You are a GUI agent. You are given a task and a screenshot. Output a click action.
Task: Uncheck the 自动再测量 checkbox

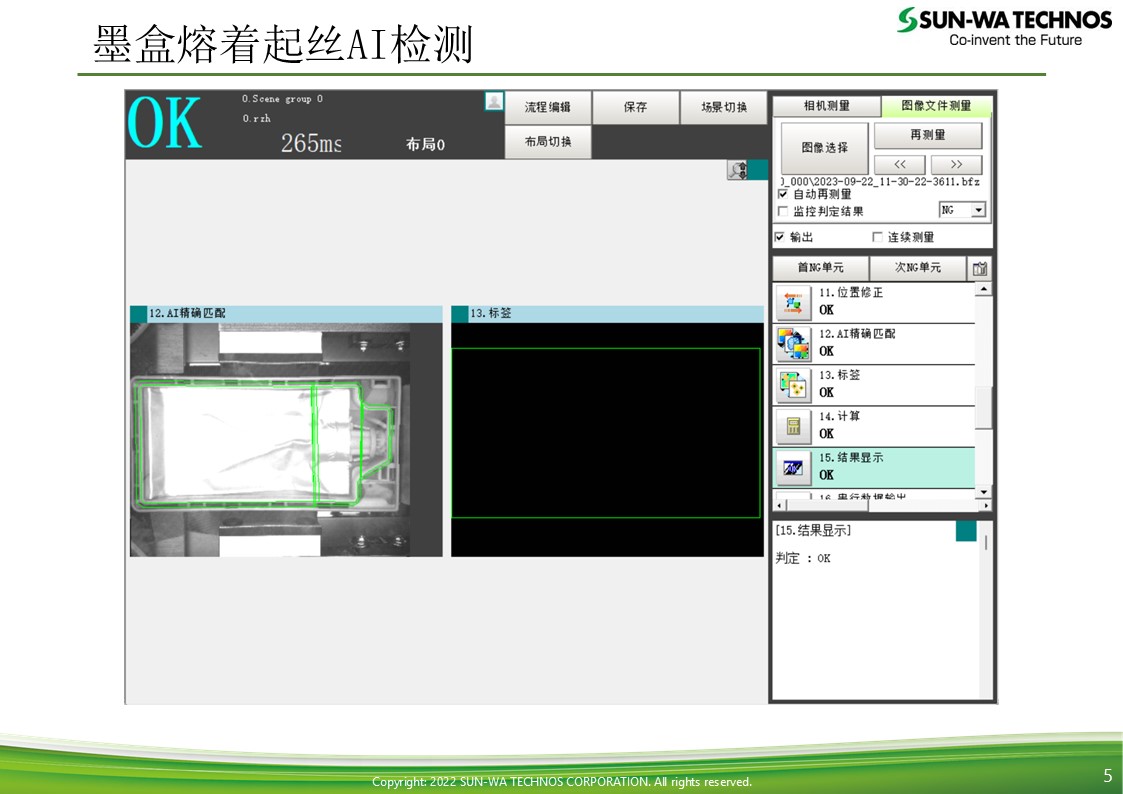pyautogui.click(x=783, y=194)
